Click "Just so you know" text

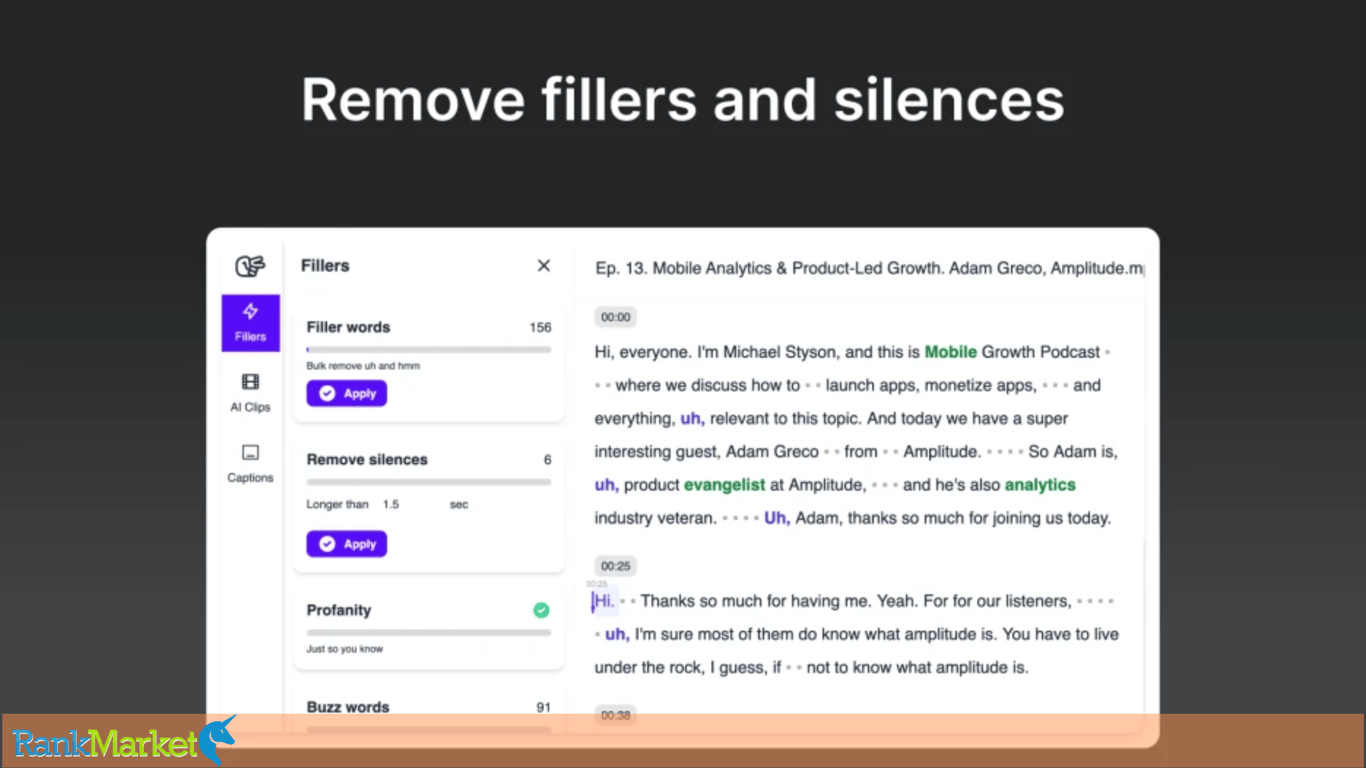pos(345,649)
